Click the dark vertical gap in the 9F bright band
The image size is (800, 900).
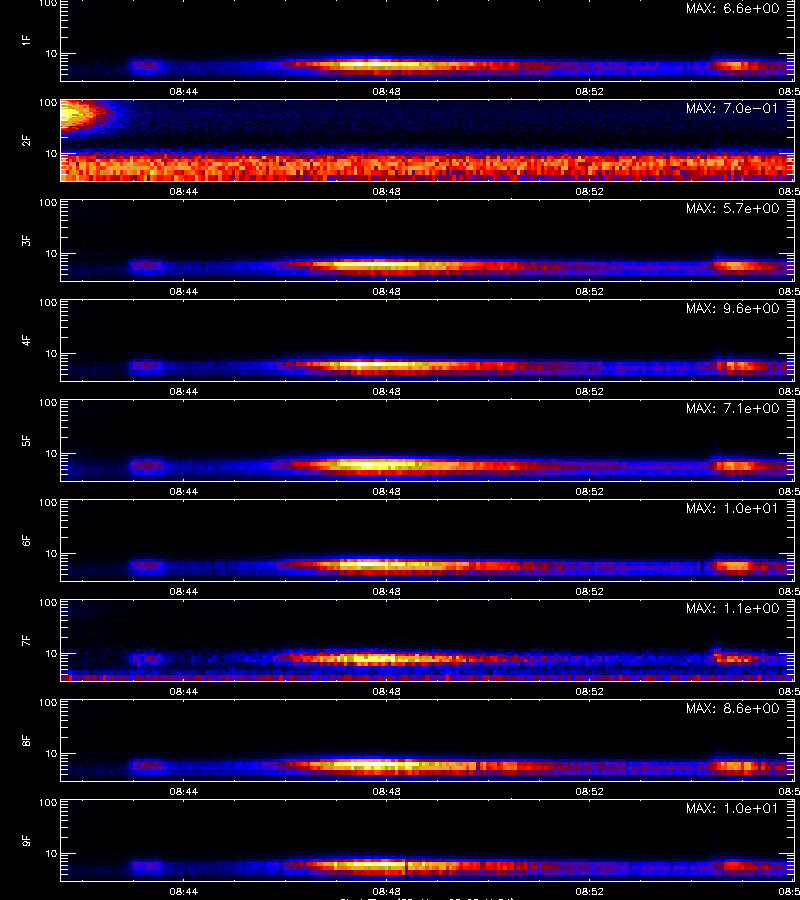[x=405, y=866]
